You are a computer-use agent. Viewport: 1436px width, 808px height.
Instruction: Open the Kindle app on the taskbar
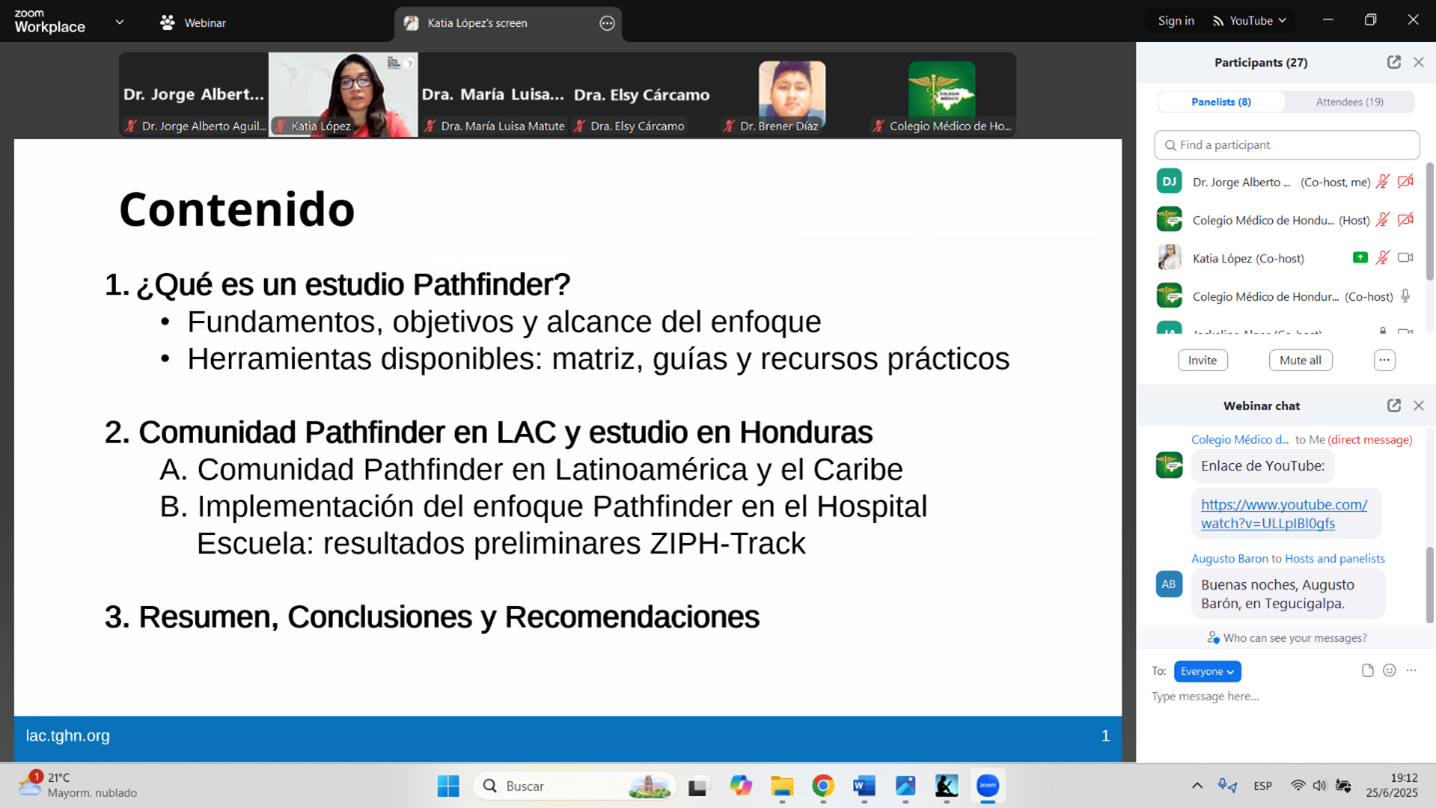[946, 786]
